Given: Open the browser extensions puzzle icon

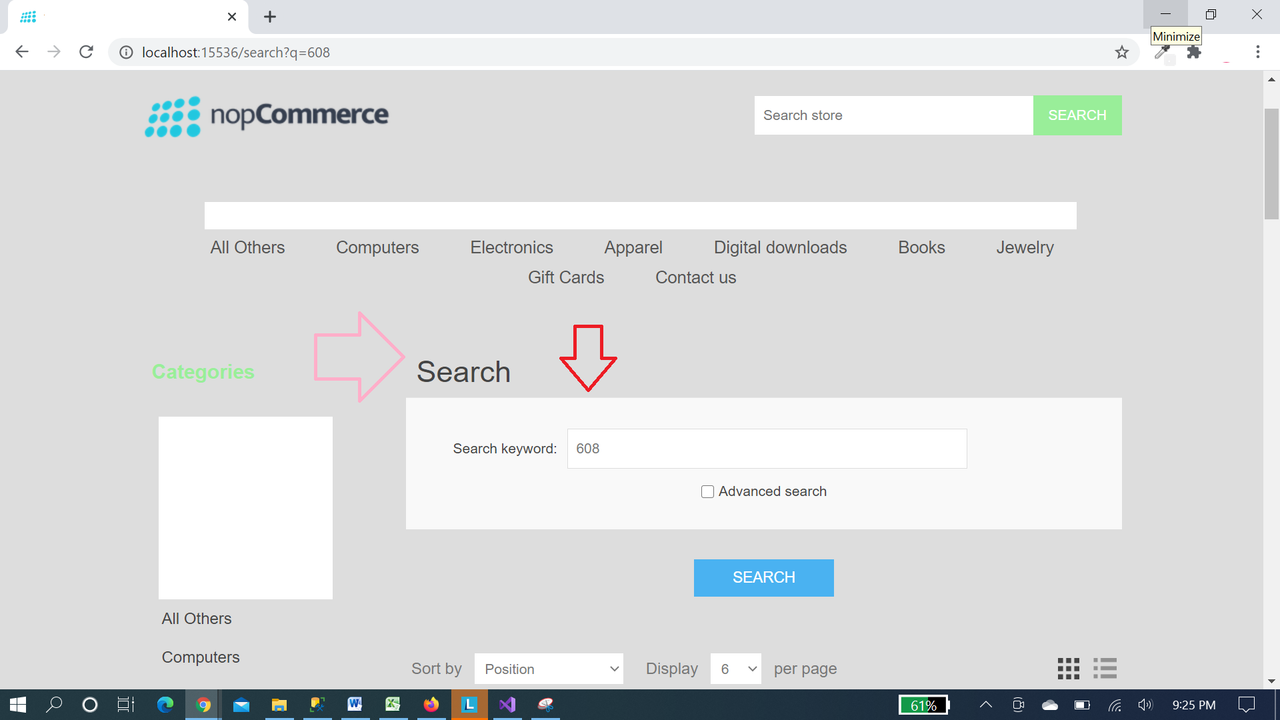Looking at the screenshot, I should 1194,51.
